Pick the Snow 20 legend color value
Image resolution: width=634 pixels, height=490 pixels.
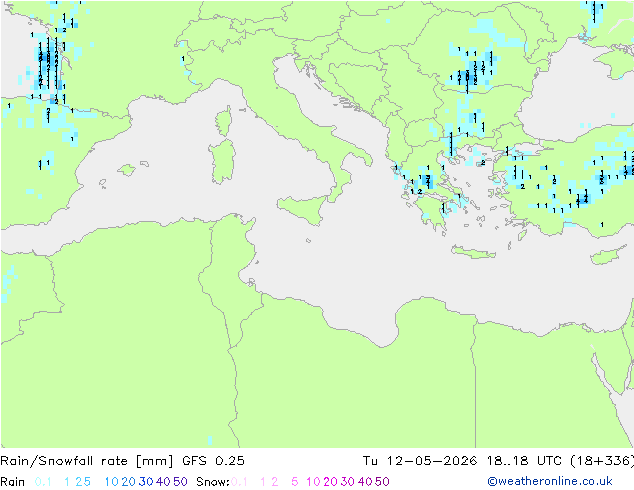pos(330,482)
